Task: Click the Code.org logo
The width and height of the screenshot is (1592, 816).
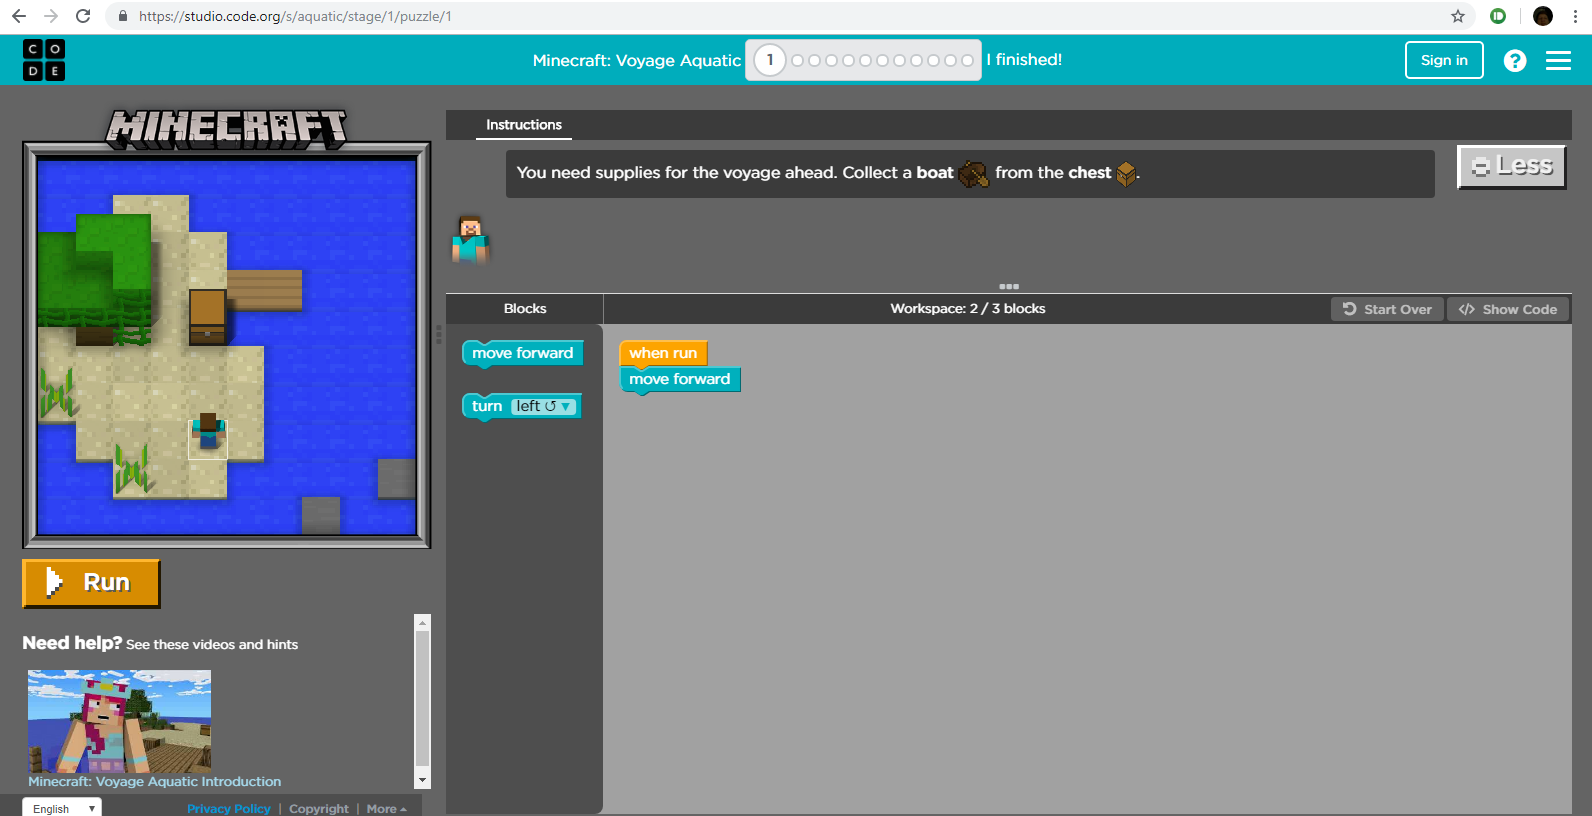Action: [44, 60]
